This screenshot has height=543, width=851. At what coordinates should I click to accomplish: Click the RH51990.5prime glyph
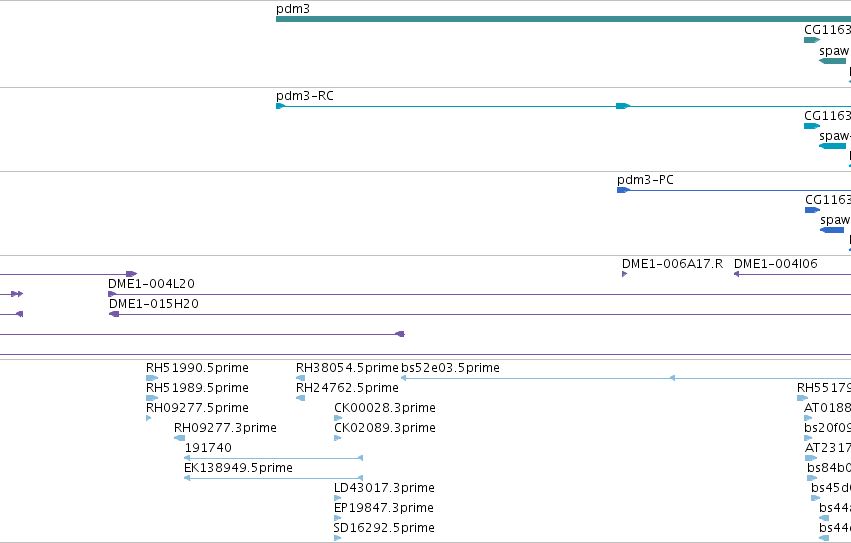point(152,378)
